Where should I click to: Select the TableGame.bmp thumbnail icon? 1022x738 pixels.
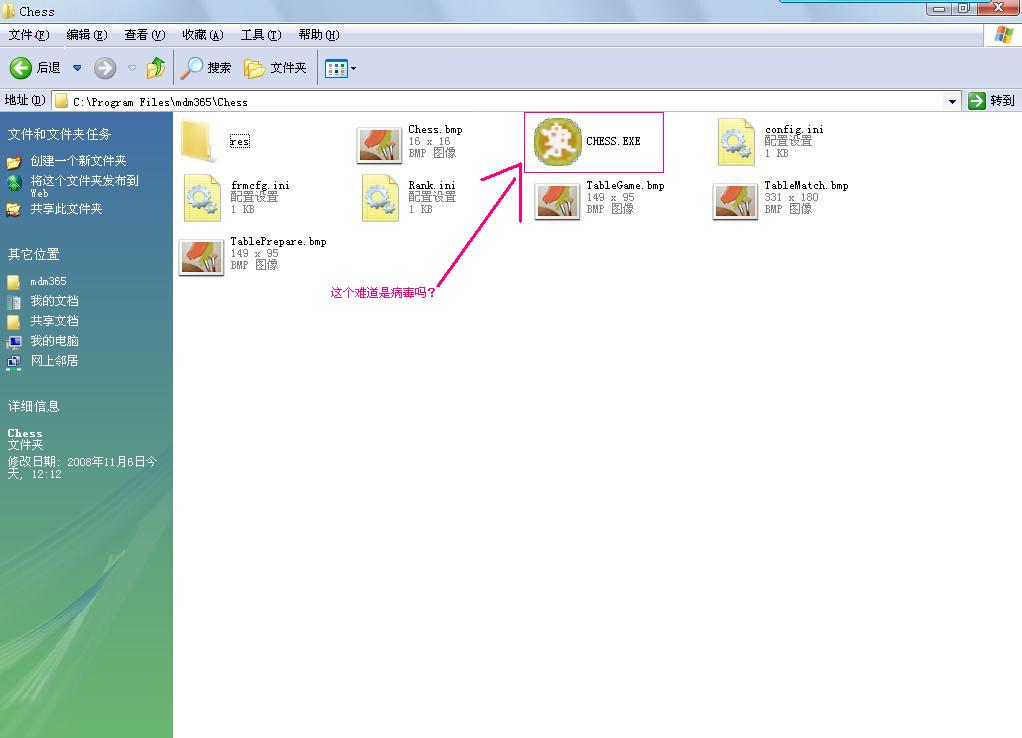(x=557, y=201)
